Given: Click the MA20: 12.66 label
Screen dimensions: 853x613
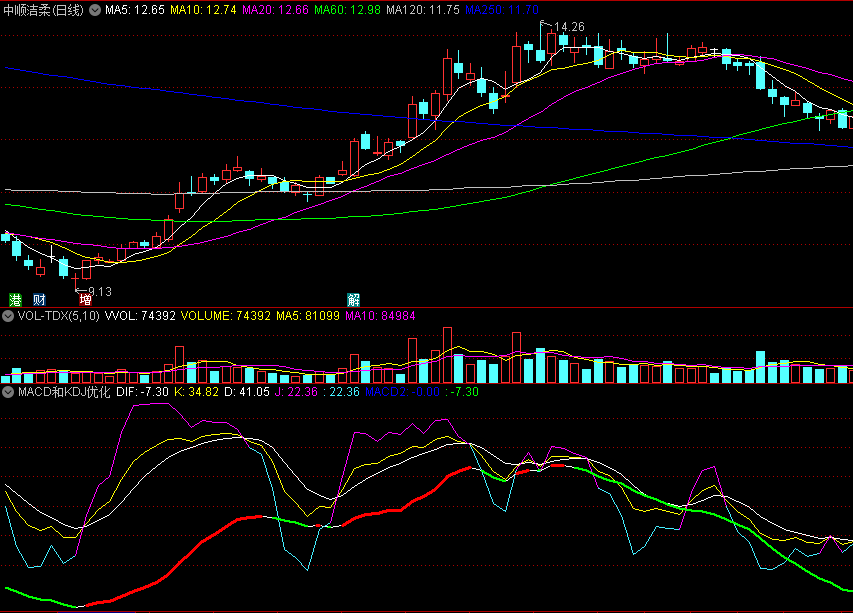Looking at the screenshot, I should [x=275, y=10].
